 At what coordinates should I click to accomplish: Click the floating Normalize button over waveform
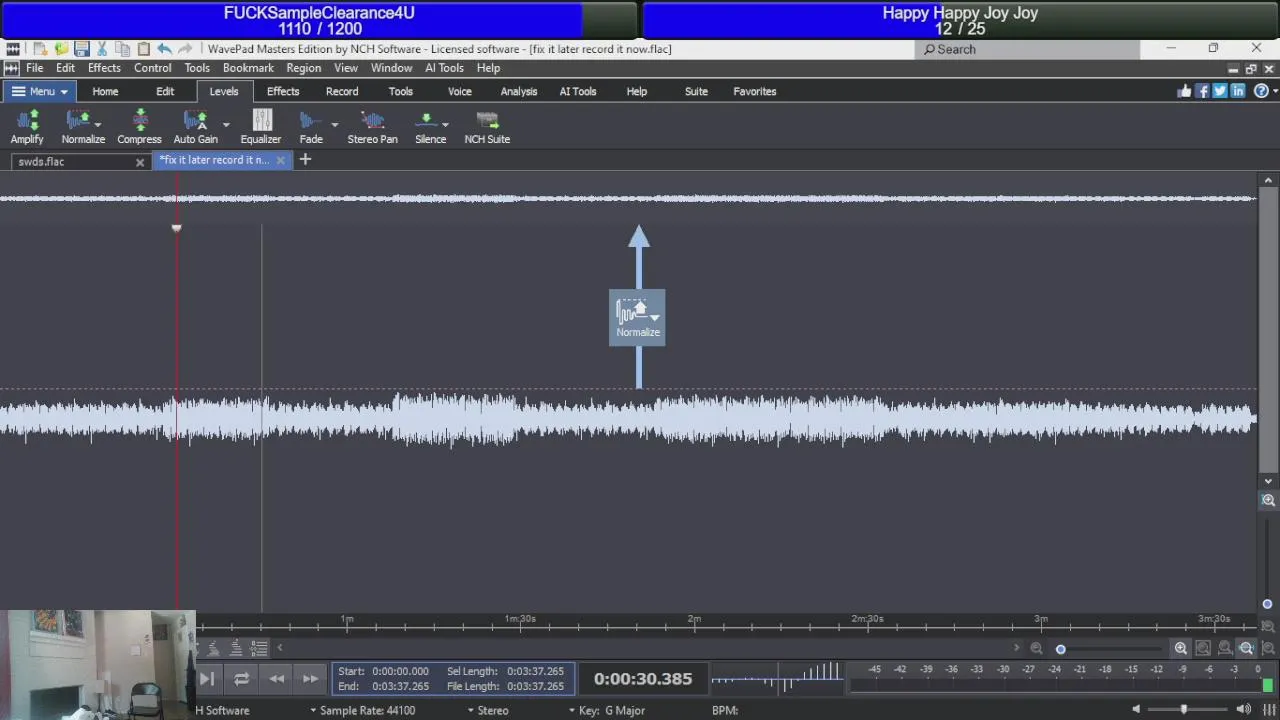click(x=637, y=318)
